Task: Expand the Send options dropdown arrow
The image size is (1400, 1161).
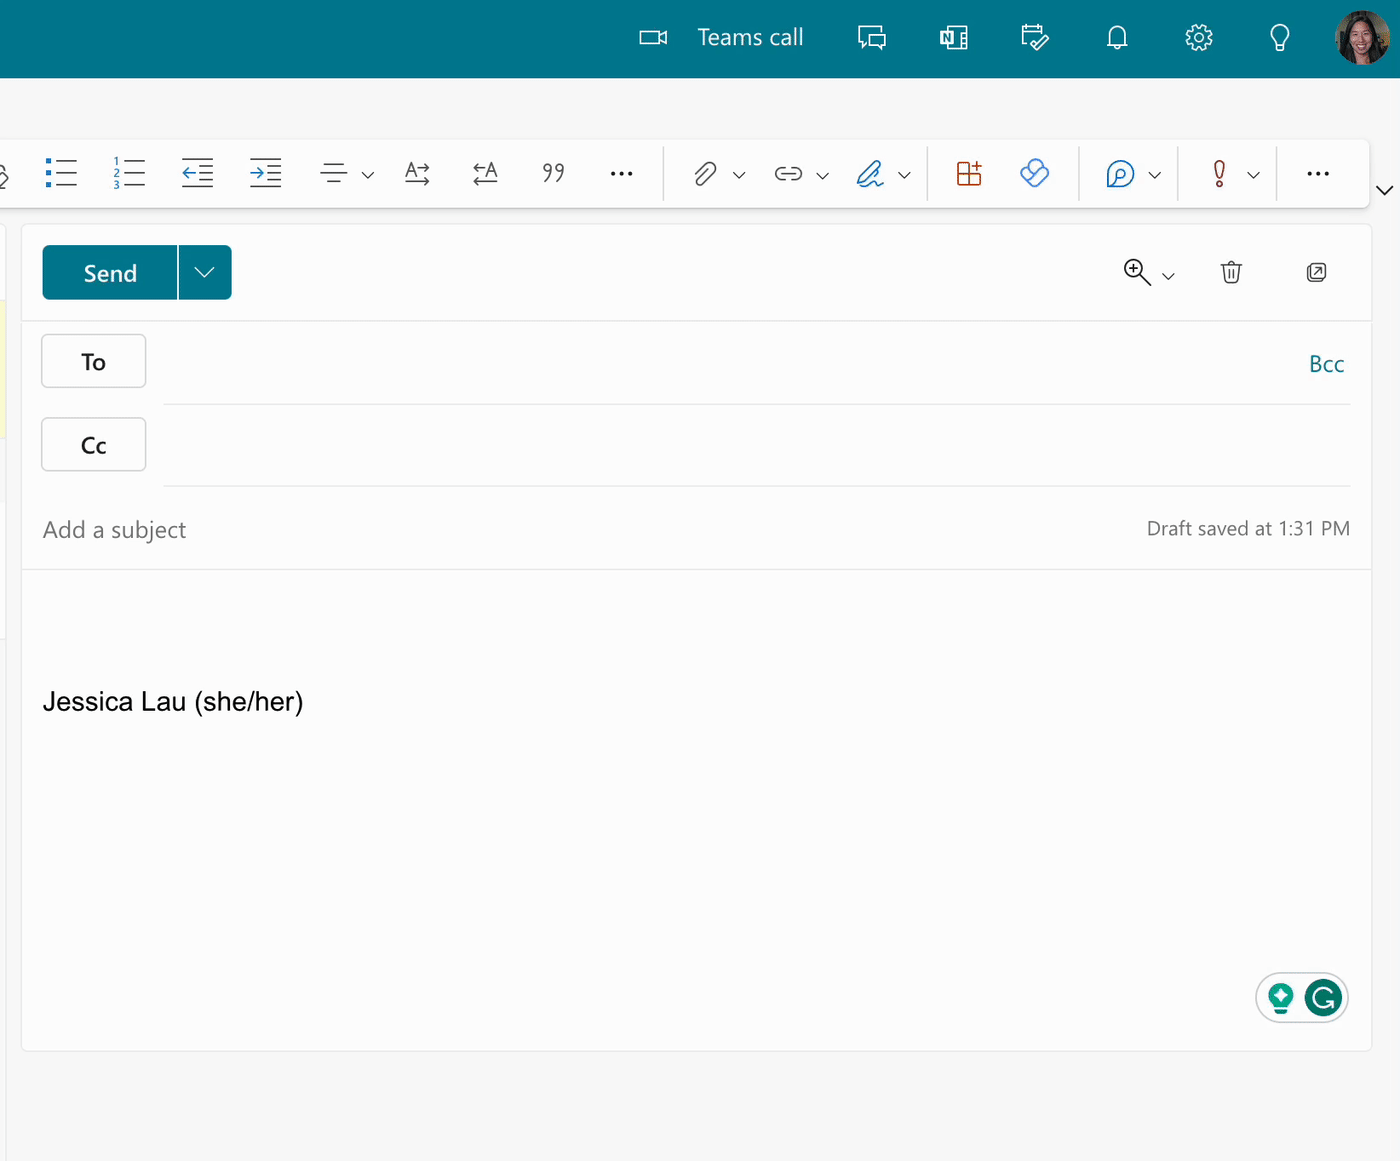Action: pyautogui.click(x=205, y=272)
